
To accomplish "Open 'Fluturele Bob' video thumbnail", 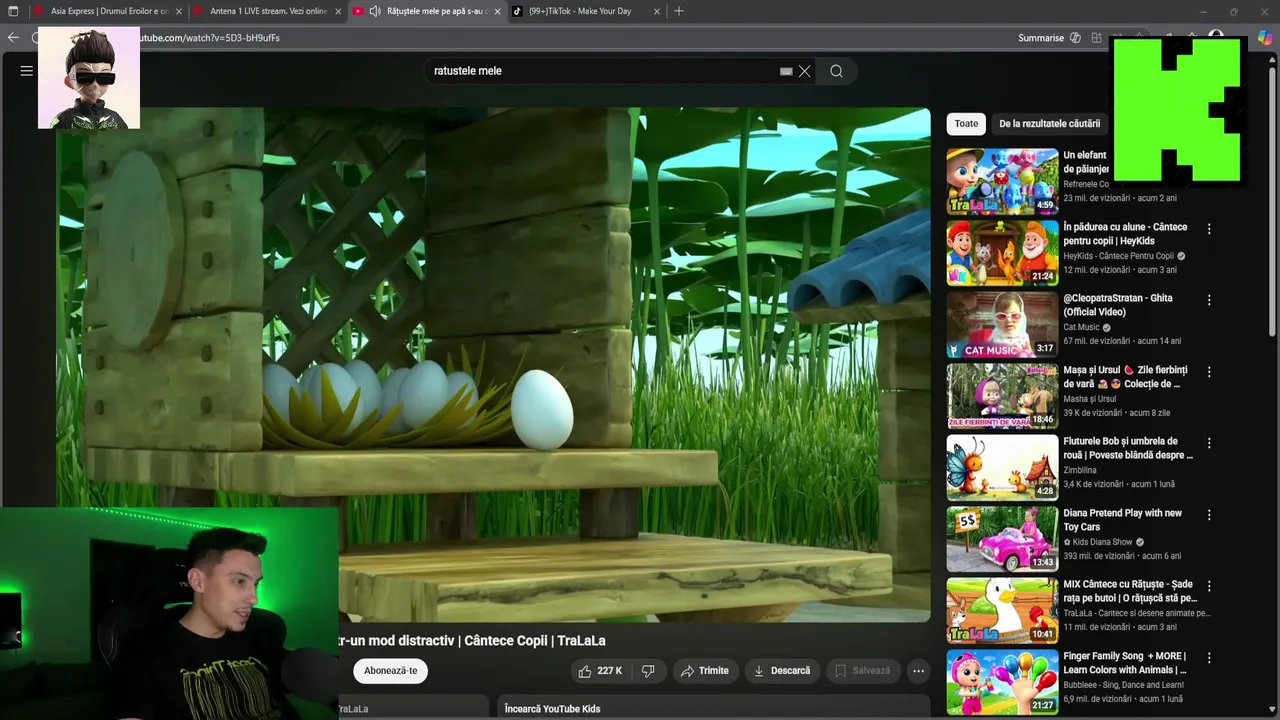I will coord(1002,468).
